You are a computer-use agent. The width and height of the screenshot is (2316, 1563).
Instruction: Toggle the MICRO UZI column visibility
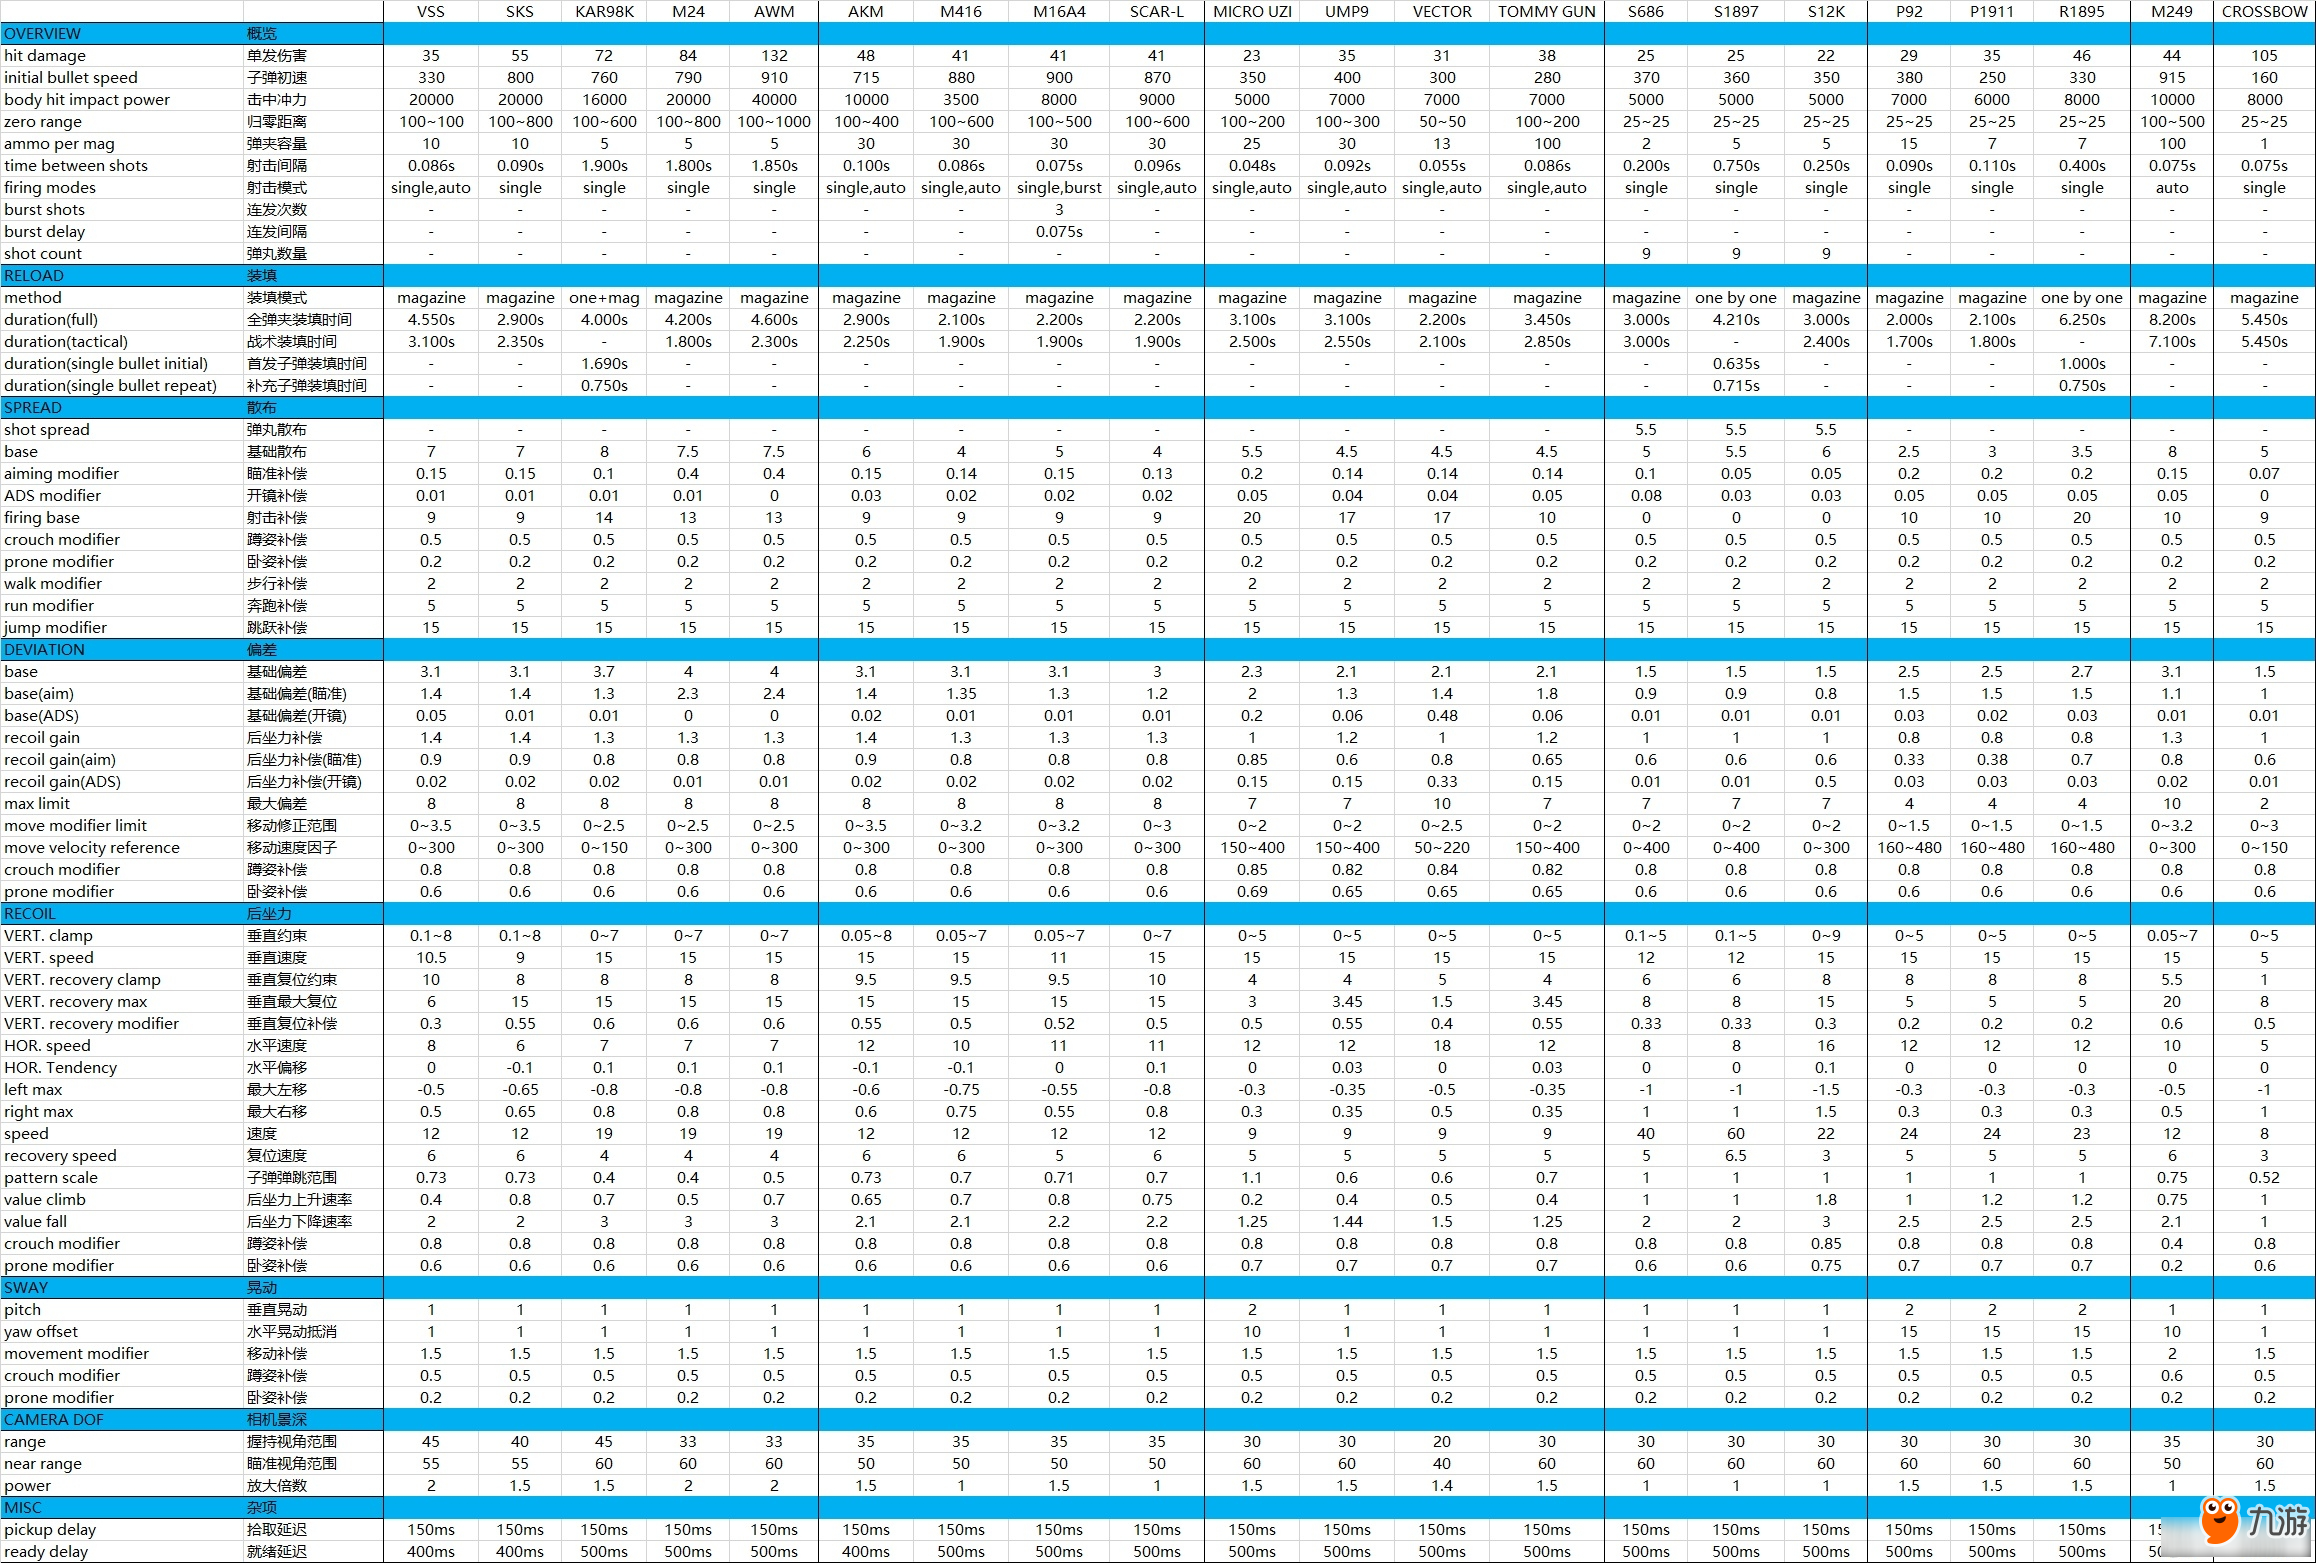1256,12
